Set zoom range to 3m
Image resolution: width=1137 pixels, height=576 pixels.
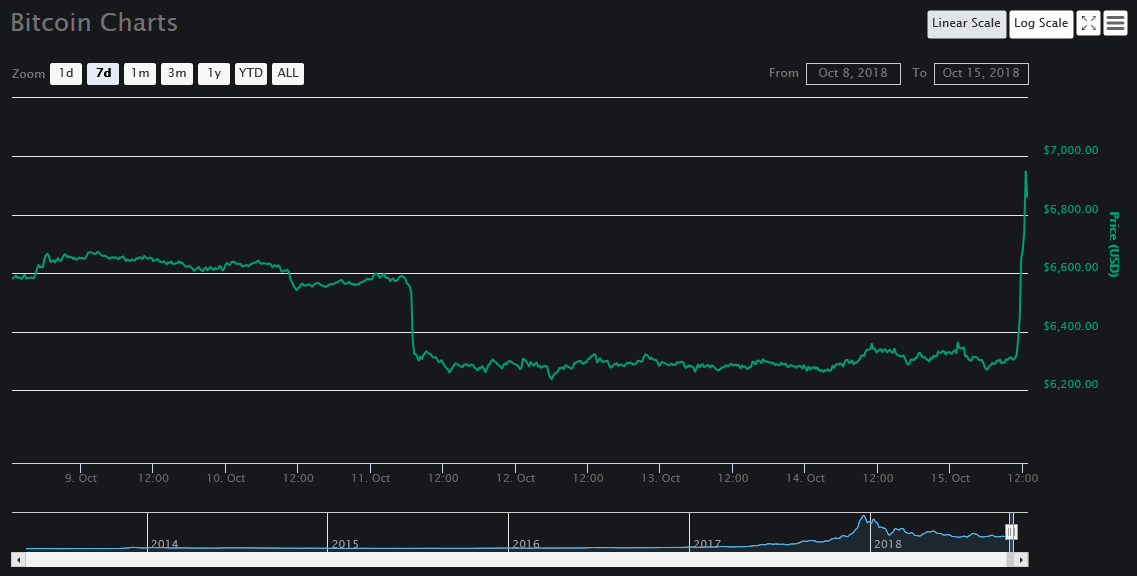pos(177,73)
